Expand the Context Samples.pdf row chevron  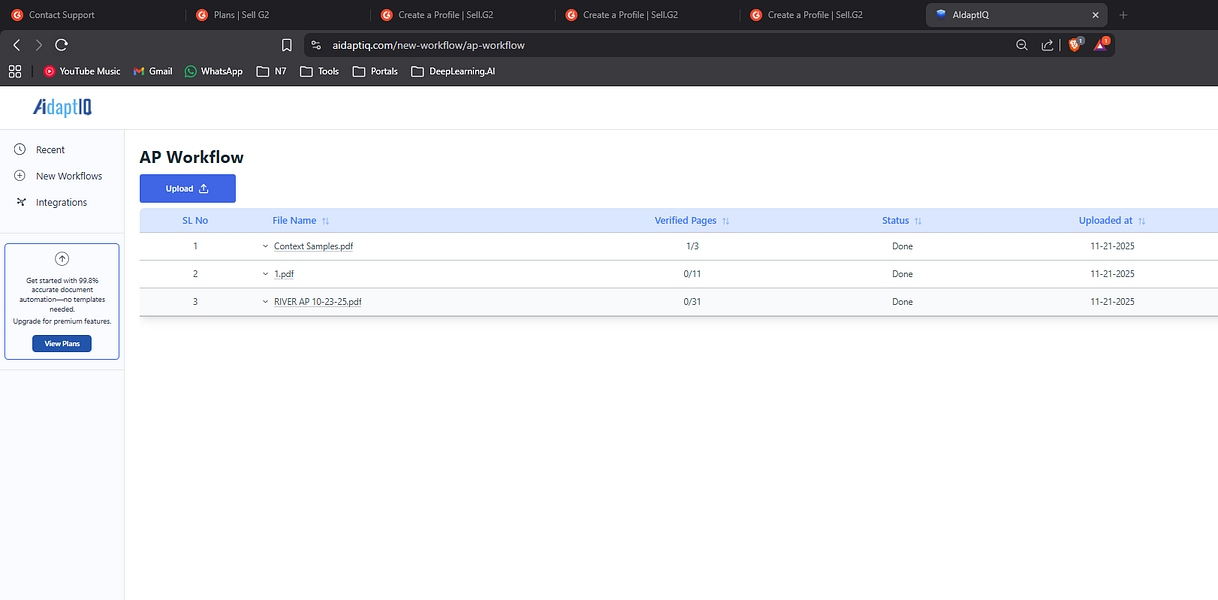click(x=266, y=246)
